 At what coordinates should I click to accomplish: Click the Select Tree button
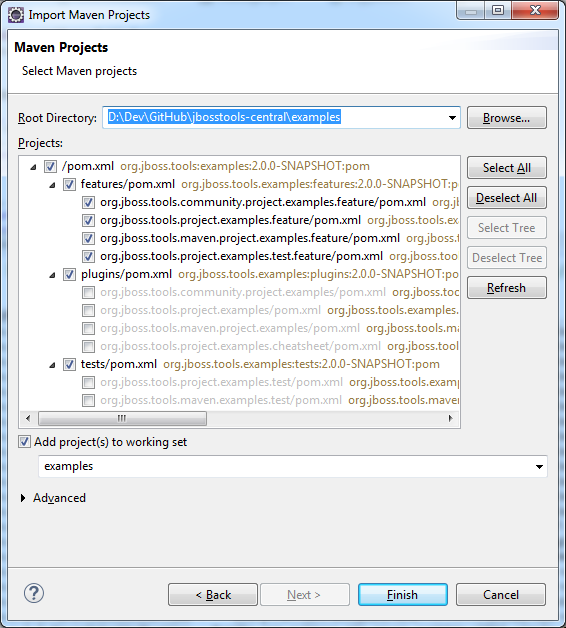(507, 228)
